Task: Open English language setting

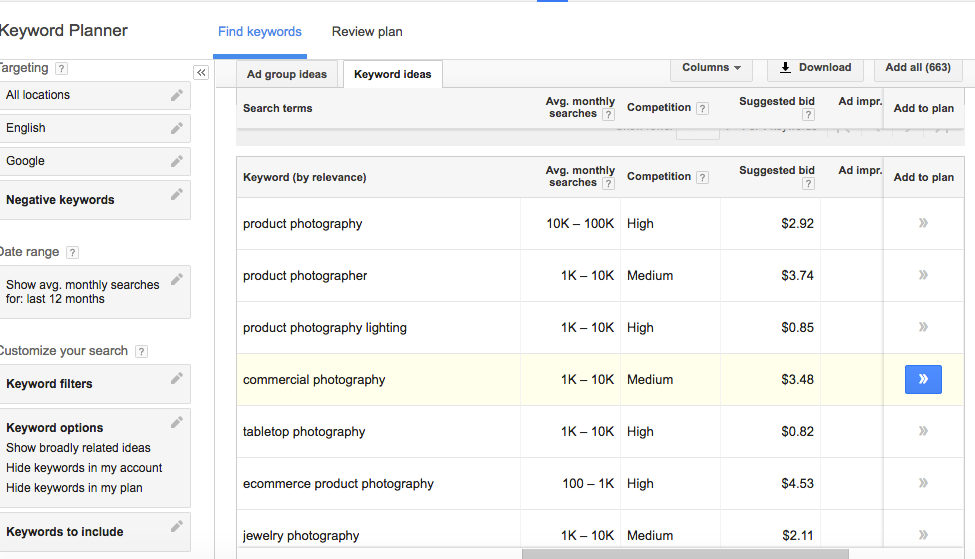Action: pyautogui.click(x=95, y=128)
